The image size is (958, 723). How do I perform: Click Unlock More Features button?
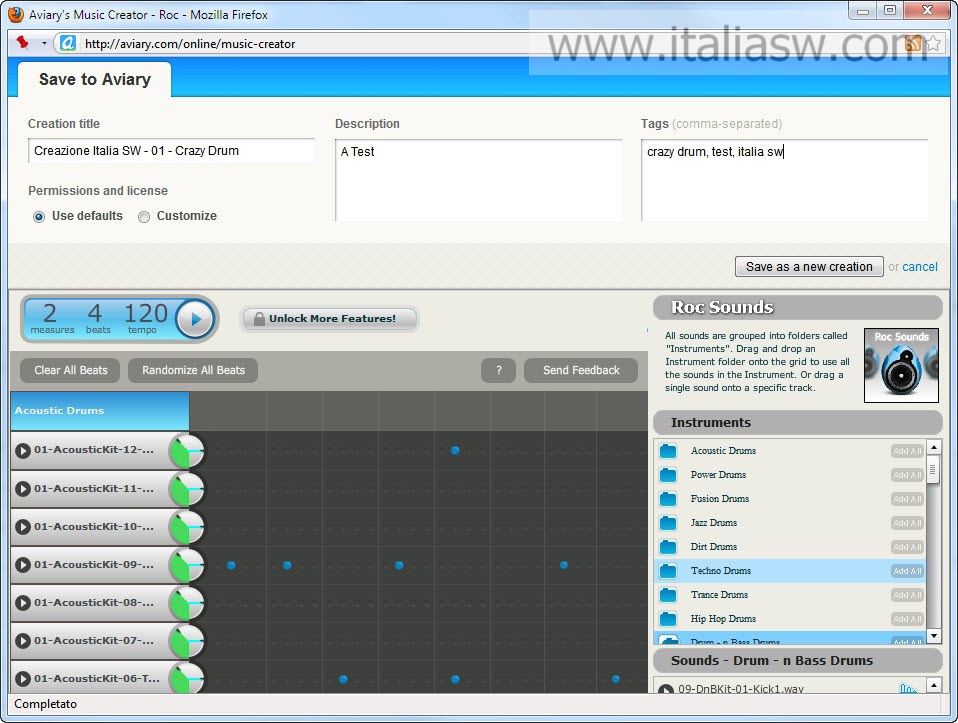330,318
